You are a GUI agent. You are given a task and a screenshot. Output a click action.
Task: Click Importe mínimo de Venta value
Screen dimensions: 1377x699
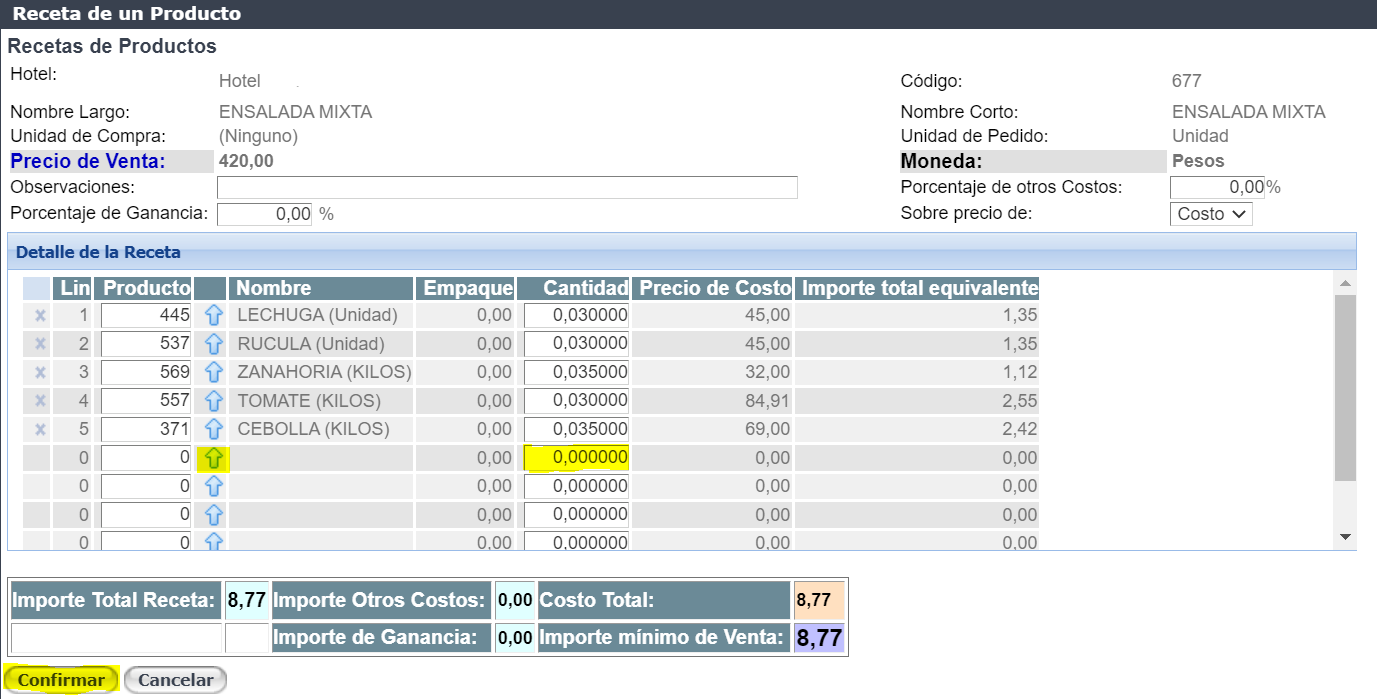point(820,638)
